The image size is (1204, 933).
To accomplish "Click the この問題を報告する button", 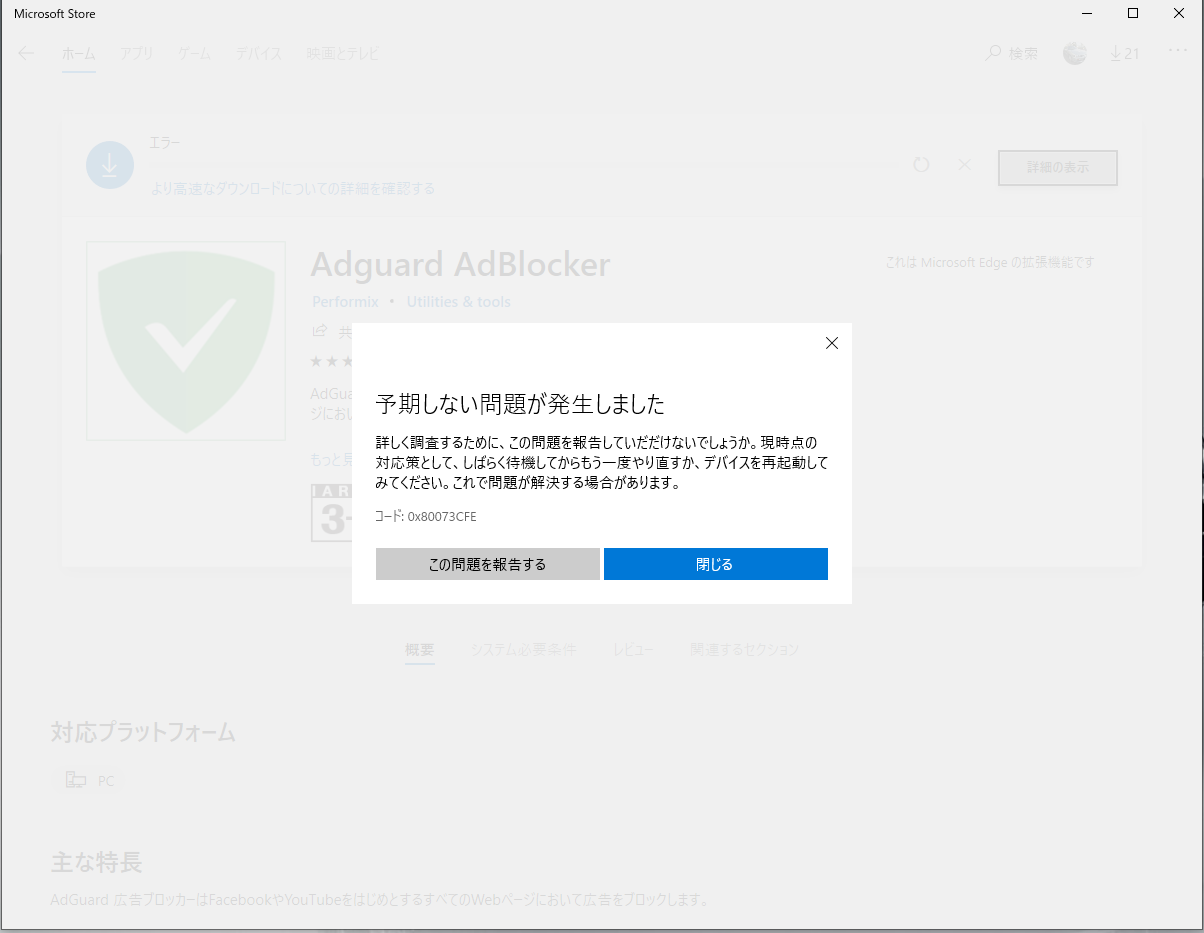I will pyautogui.click(x=487, y=564).
